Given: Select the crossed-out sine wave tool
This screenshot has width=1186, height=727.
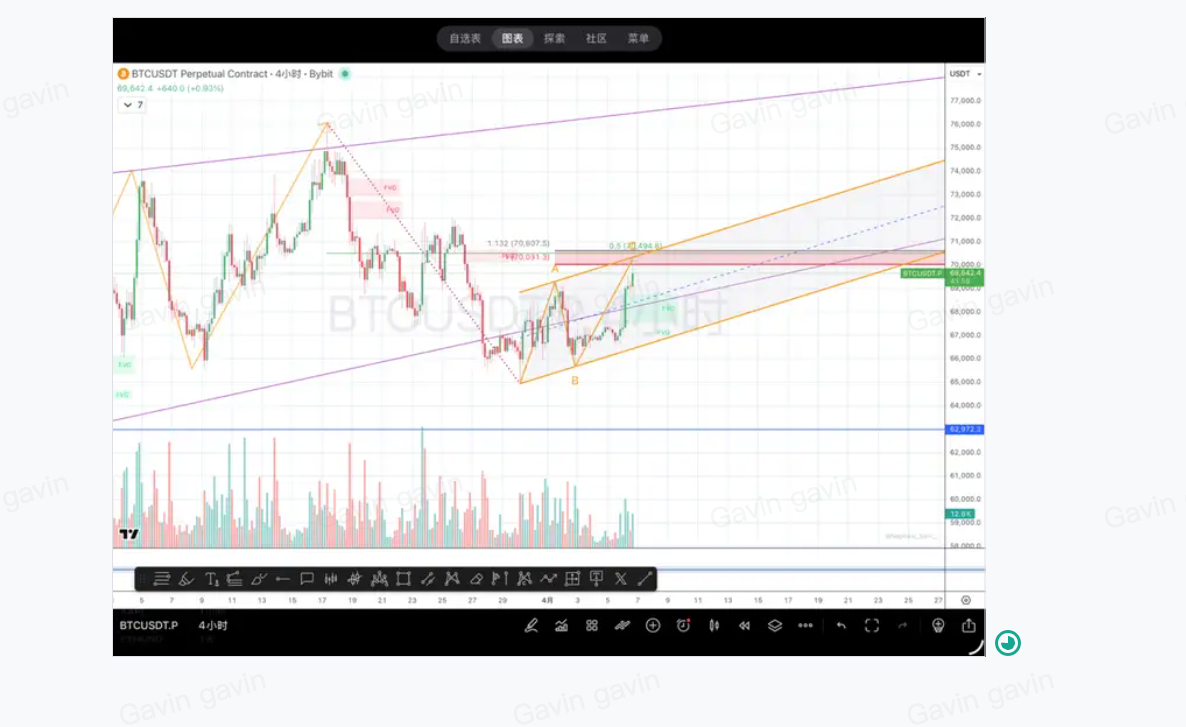Looking at the screenshot, I should tap(355, 579).
